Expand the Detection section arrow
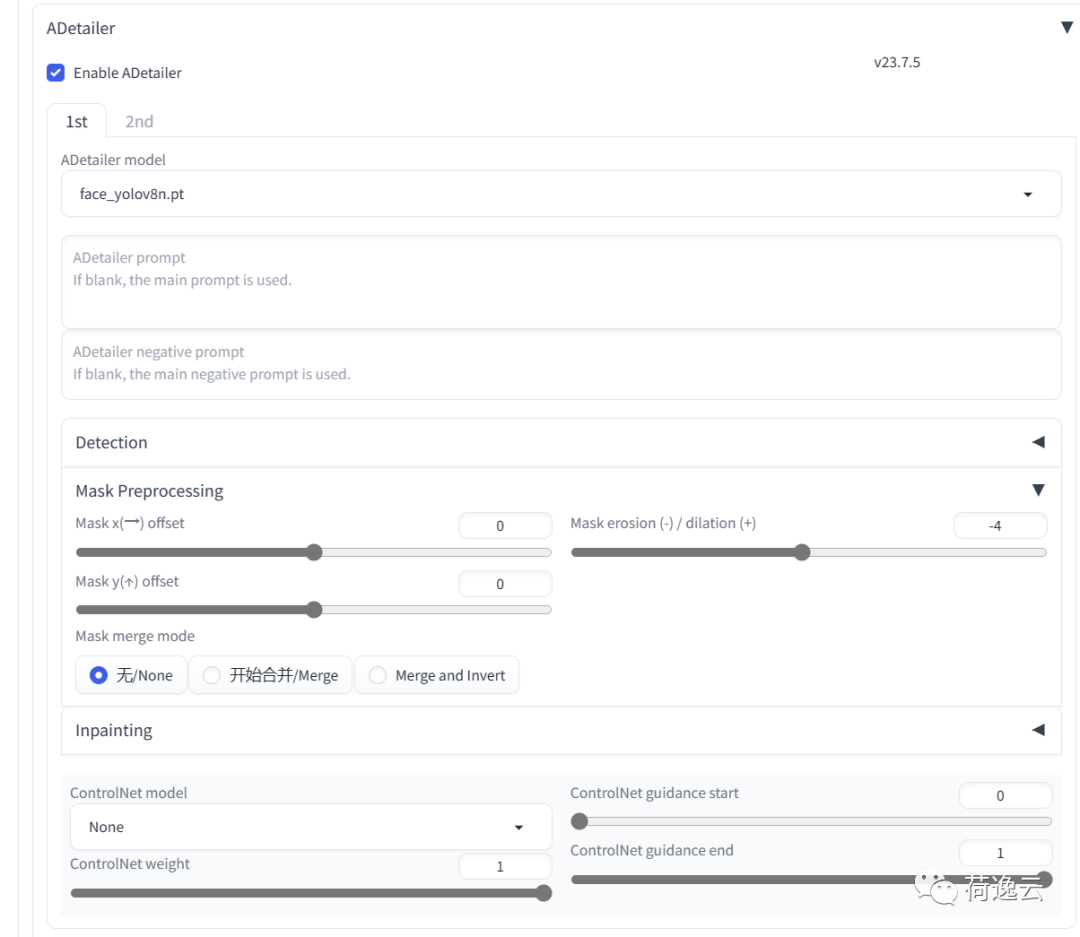The height and width of the screenshot is (937, 1080). [1038, 442]
